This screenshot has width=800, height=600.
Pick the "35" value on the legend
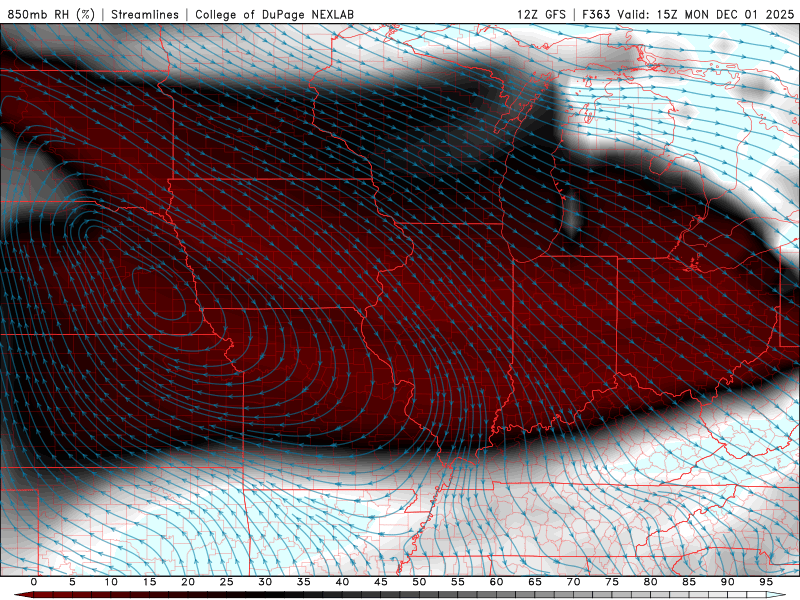[x=304, y=582]
